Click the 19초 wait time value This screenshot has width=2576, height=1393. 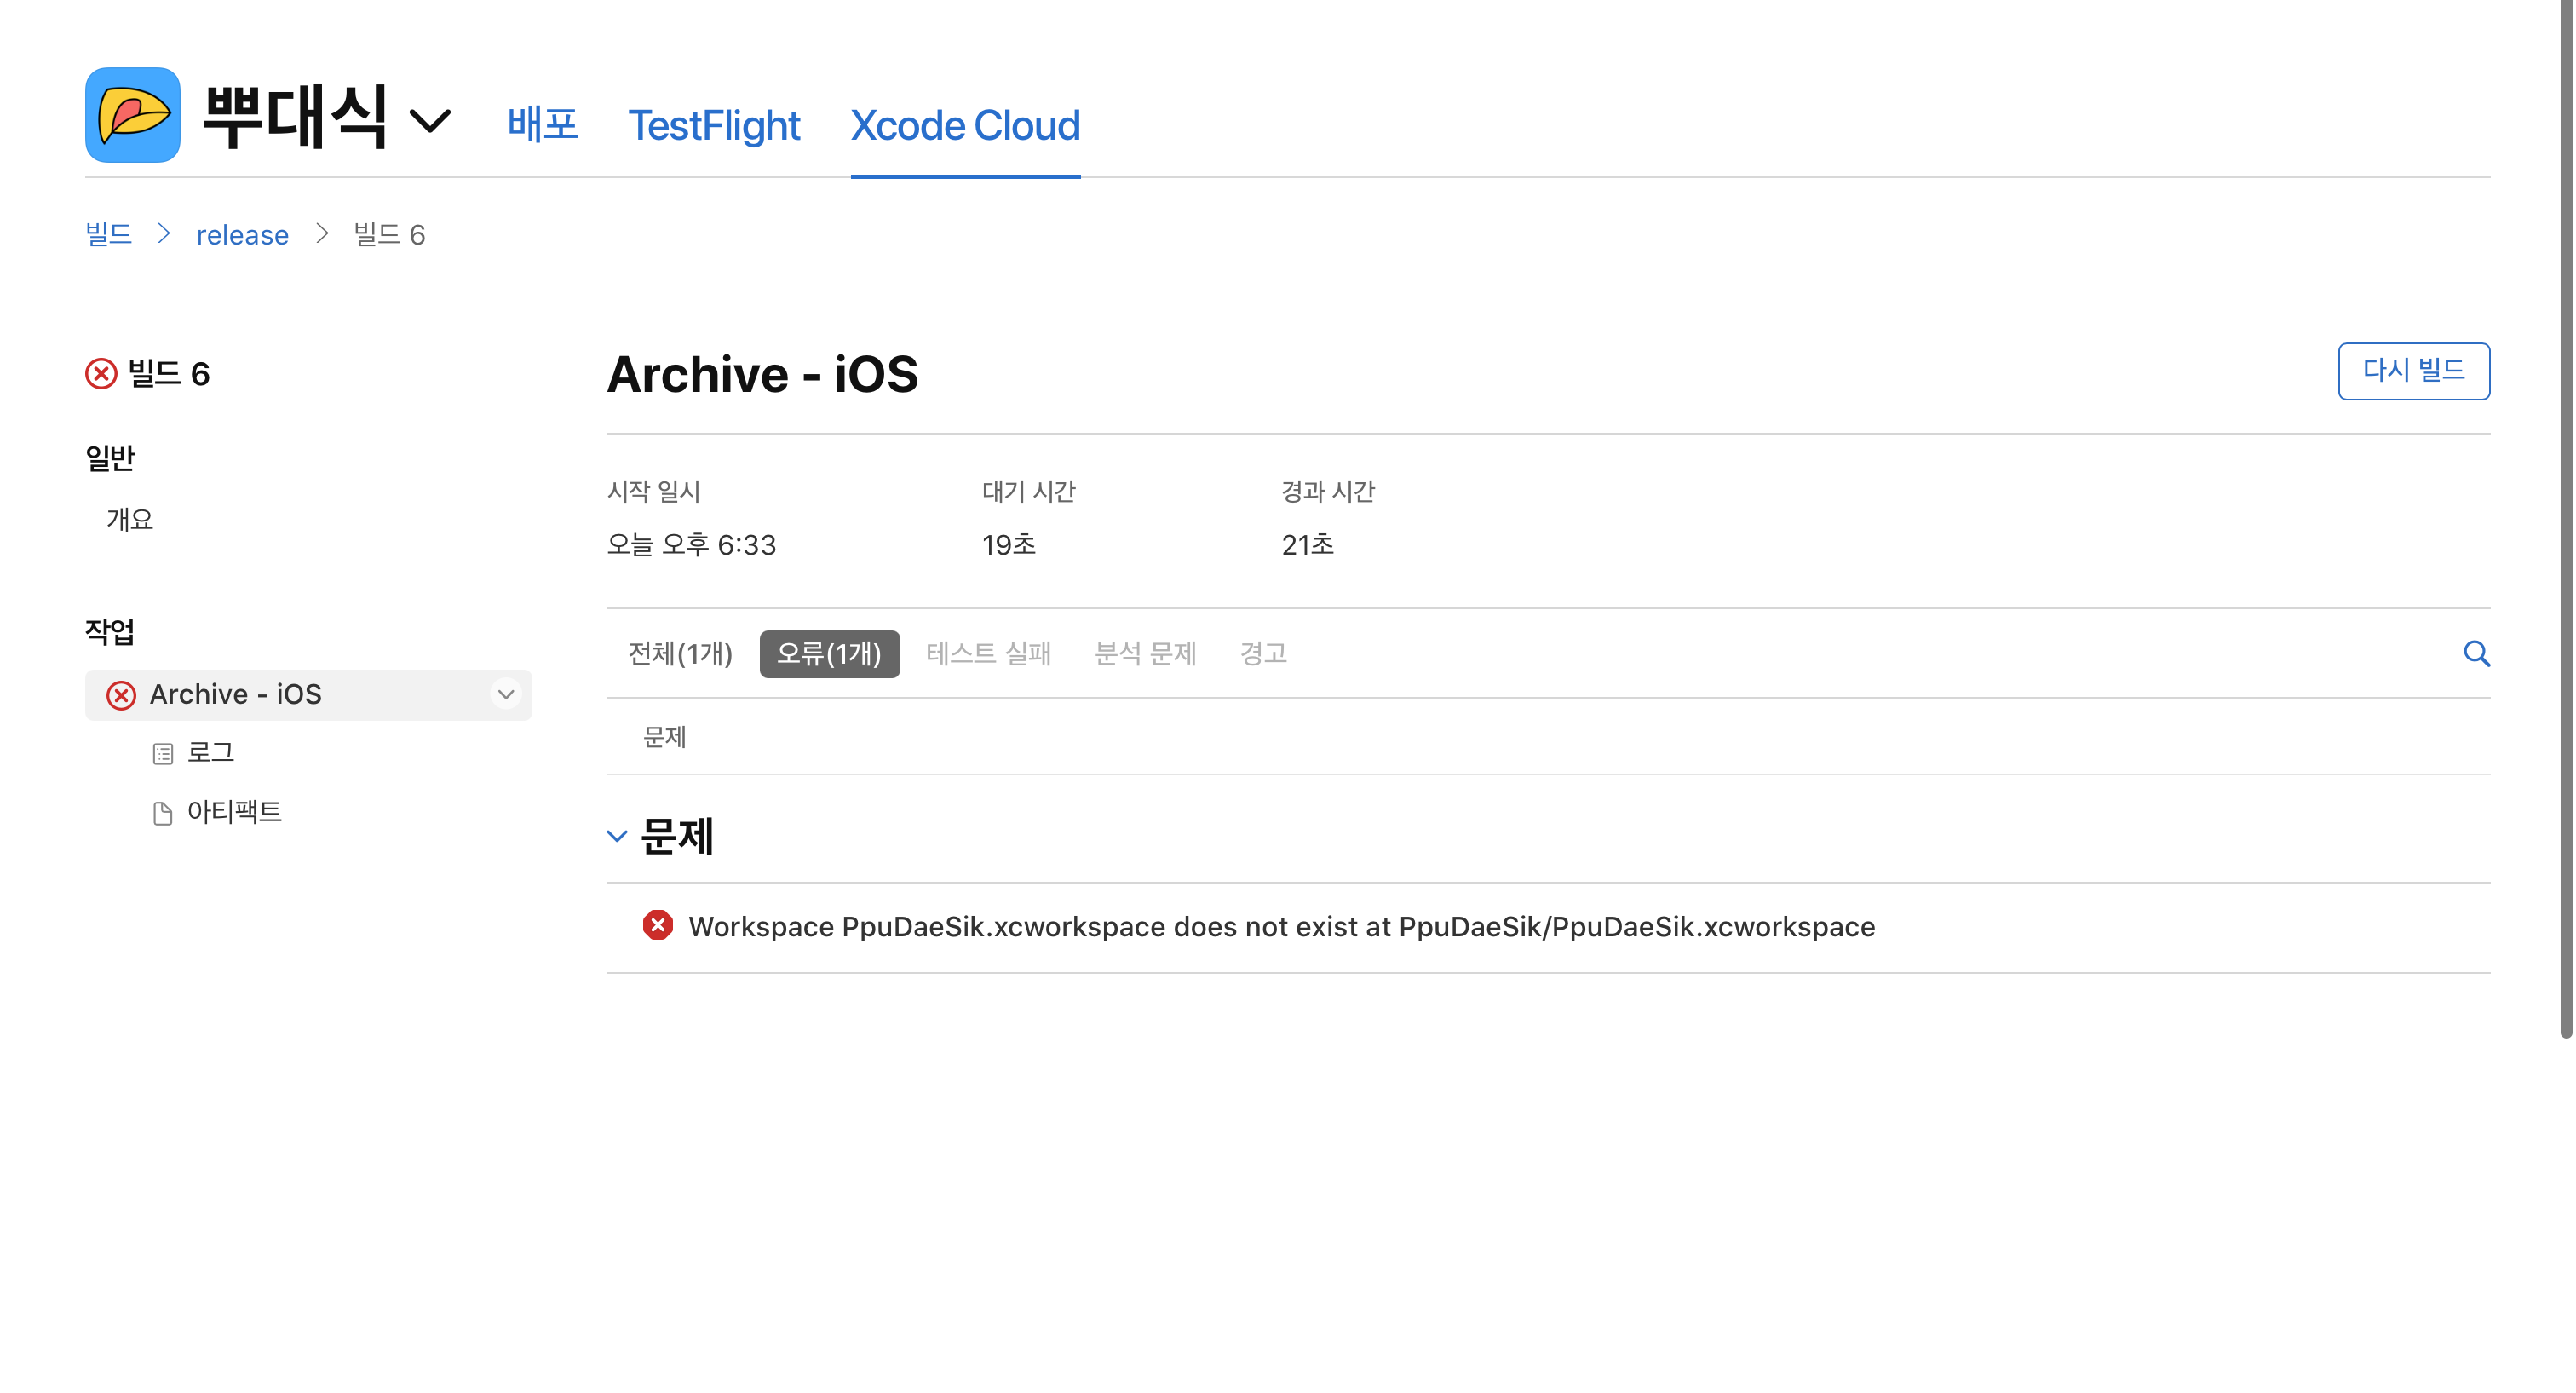coord(1008,545)
